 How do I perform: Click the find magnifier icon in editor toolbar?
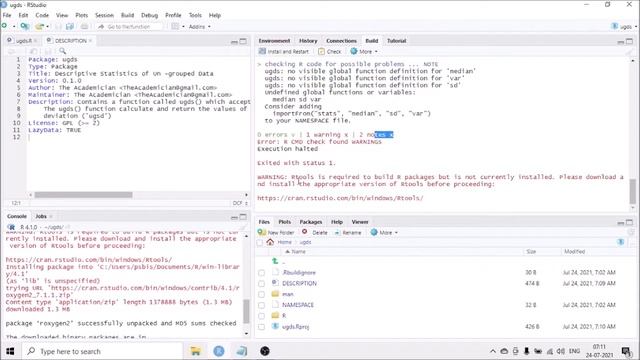tap(62, 51)
